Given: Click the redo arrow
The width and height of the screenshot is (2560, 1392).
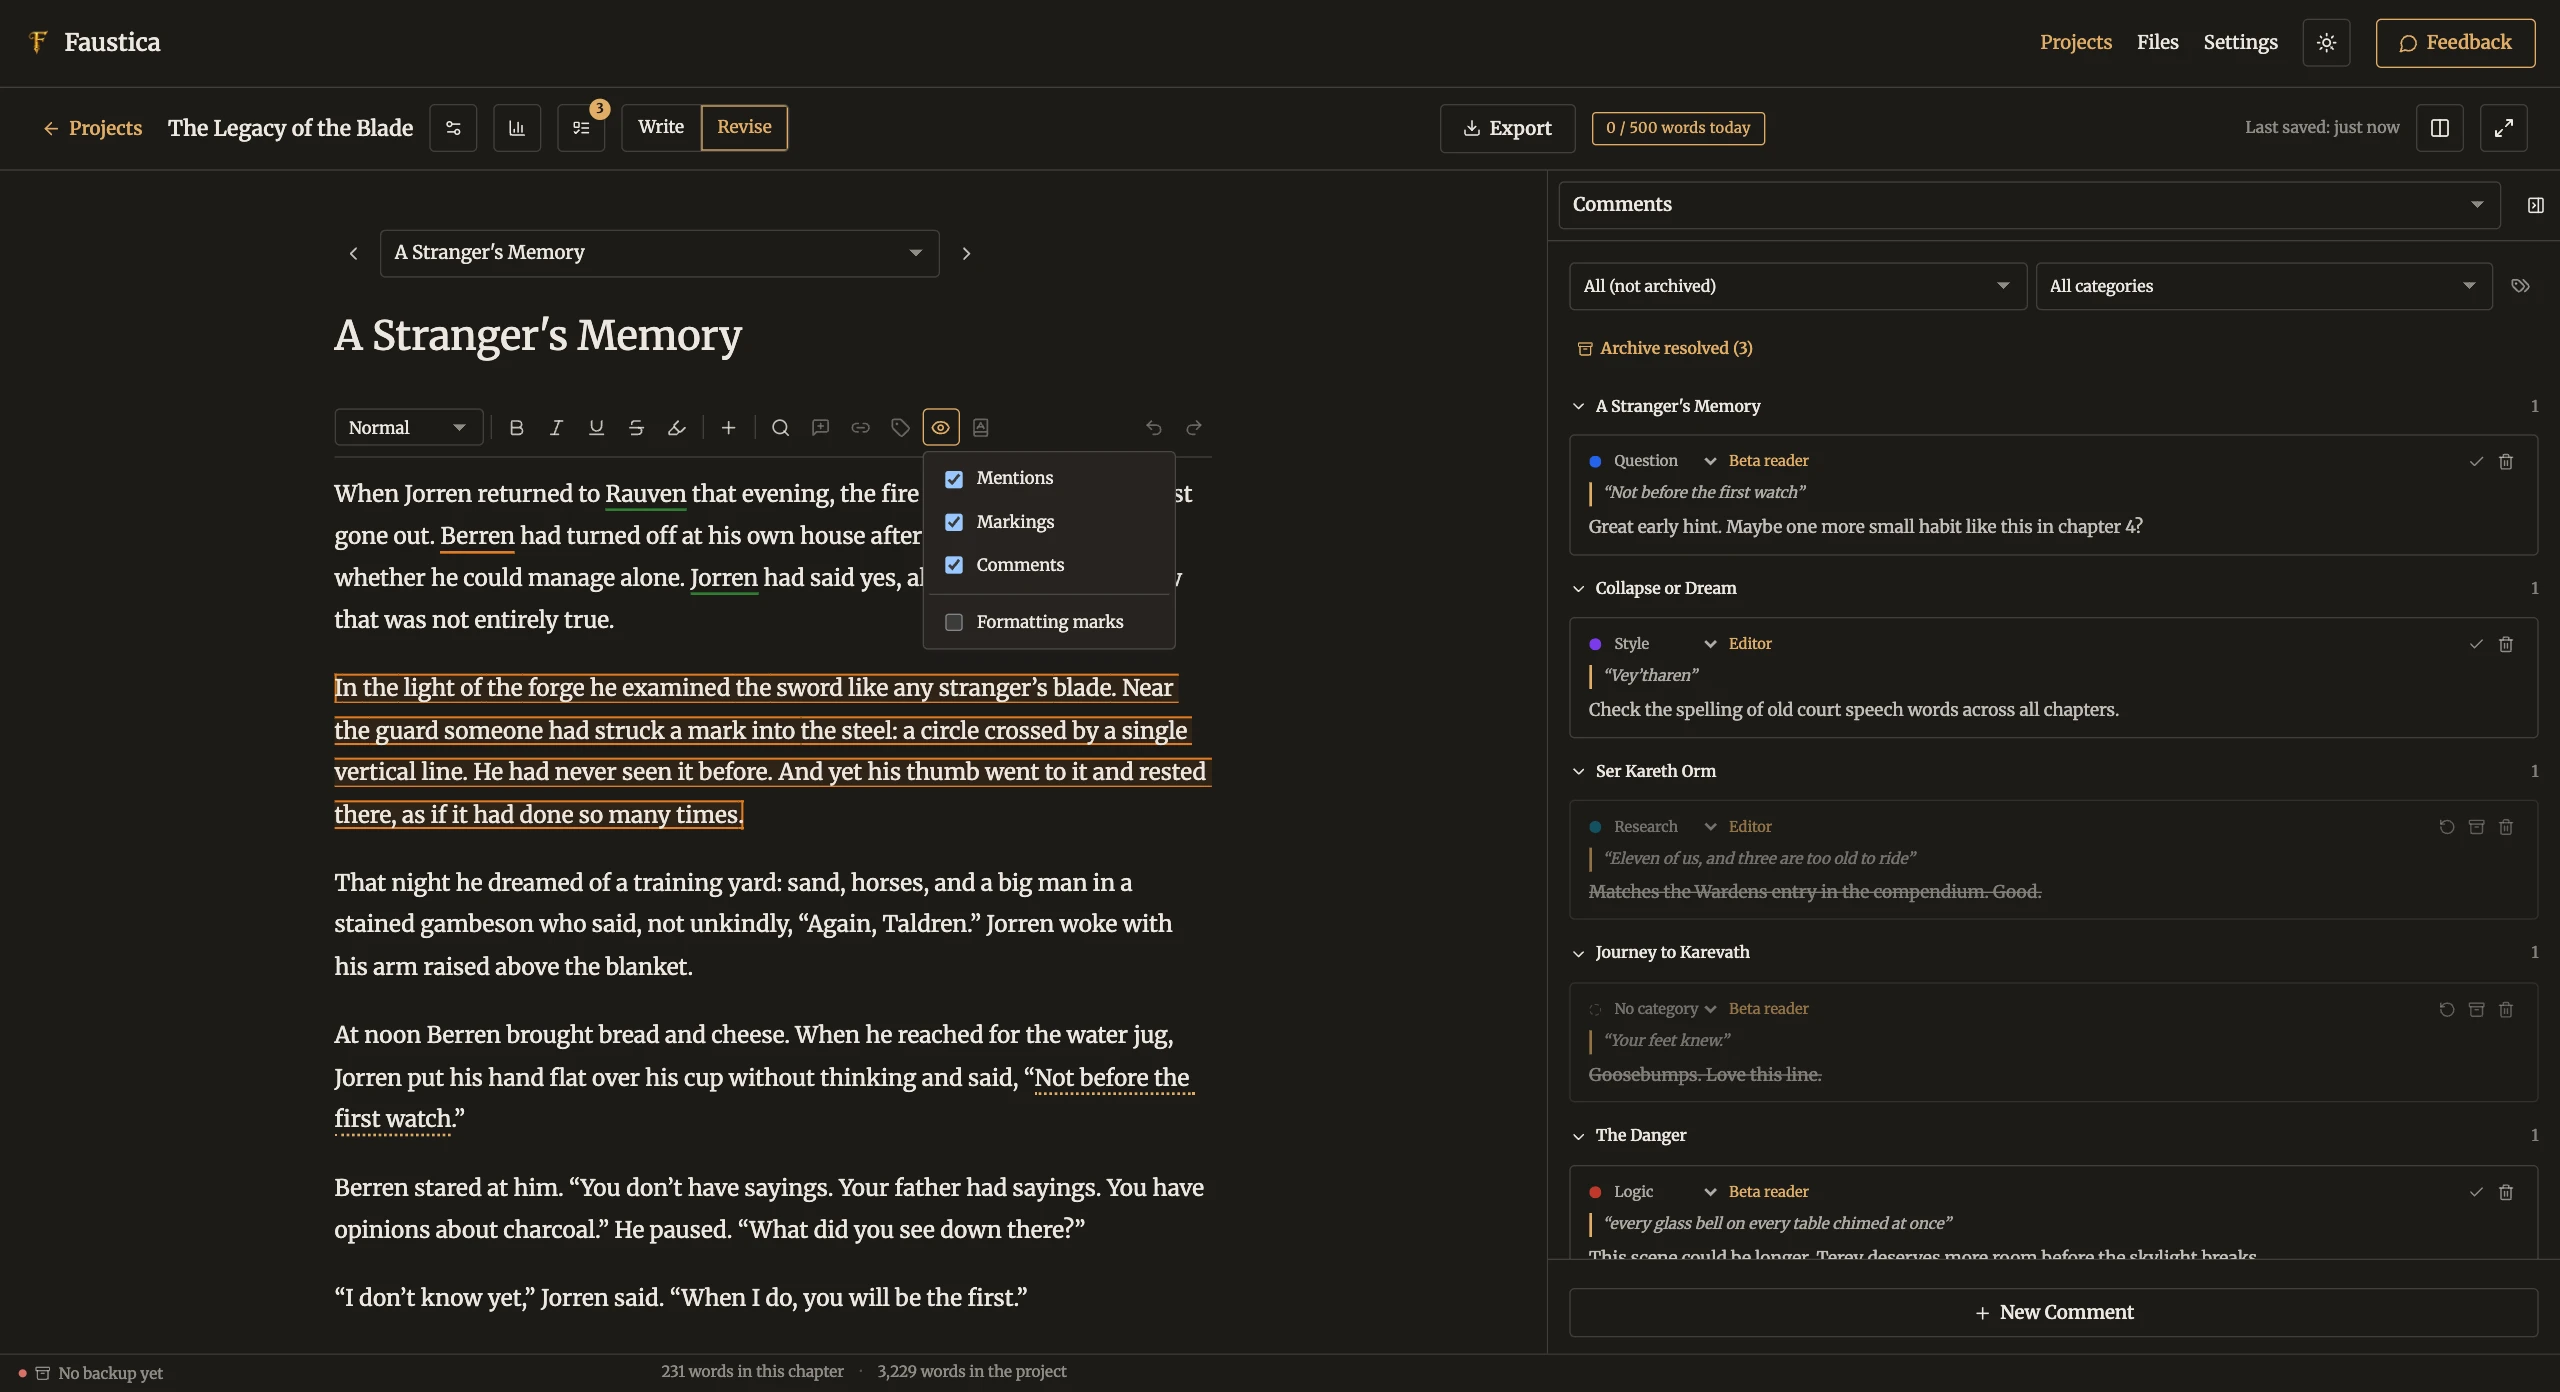Looking at the screenshot, I should tap(1193, 428).
